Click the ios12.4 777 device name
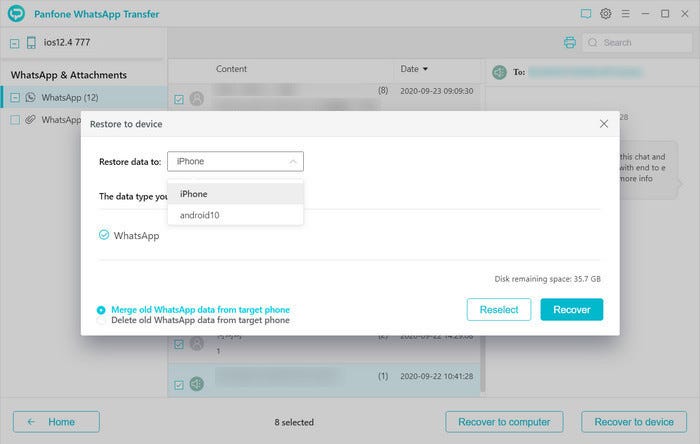 point(67,42)
